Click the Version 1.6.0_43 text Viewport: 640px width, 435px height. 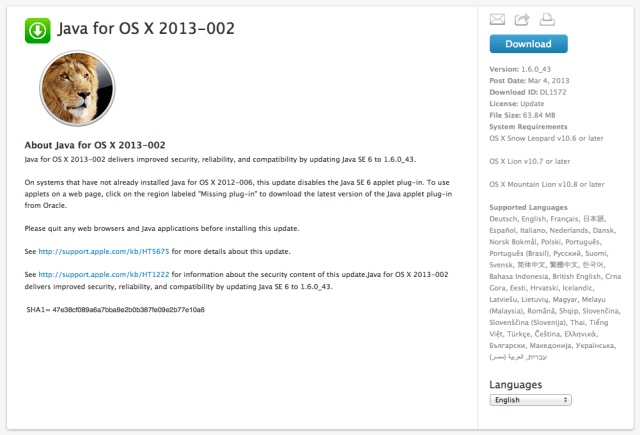[x=520, y=69]
